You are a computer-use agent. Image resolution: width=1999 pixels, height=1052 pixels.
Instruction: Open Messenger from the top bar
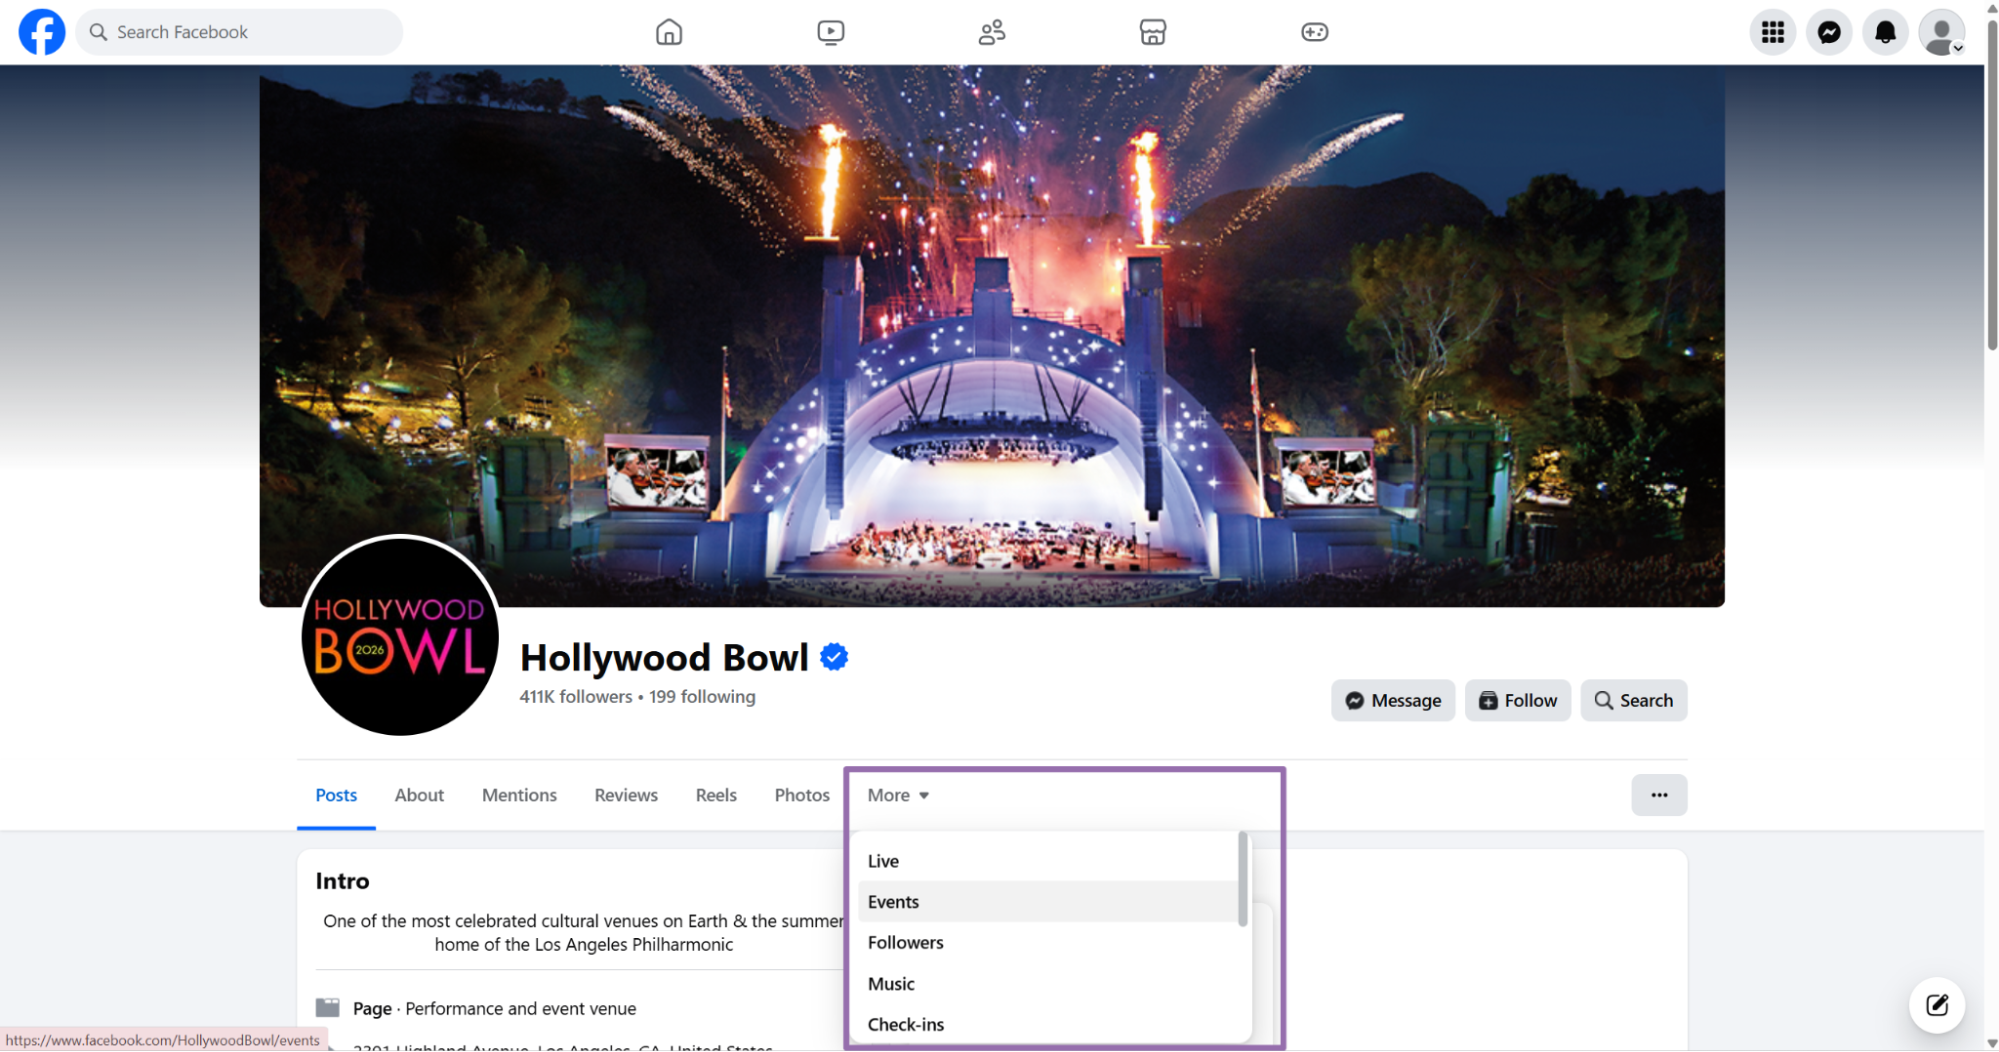coord(1829,32)
